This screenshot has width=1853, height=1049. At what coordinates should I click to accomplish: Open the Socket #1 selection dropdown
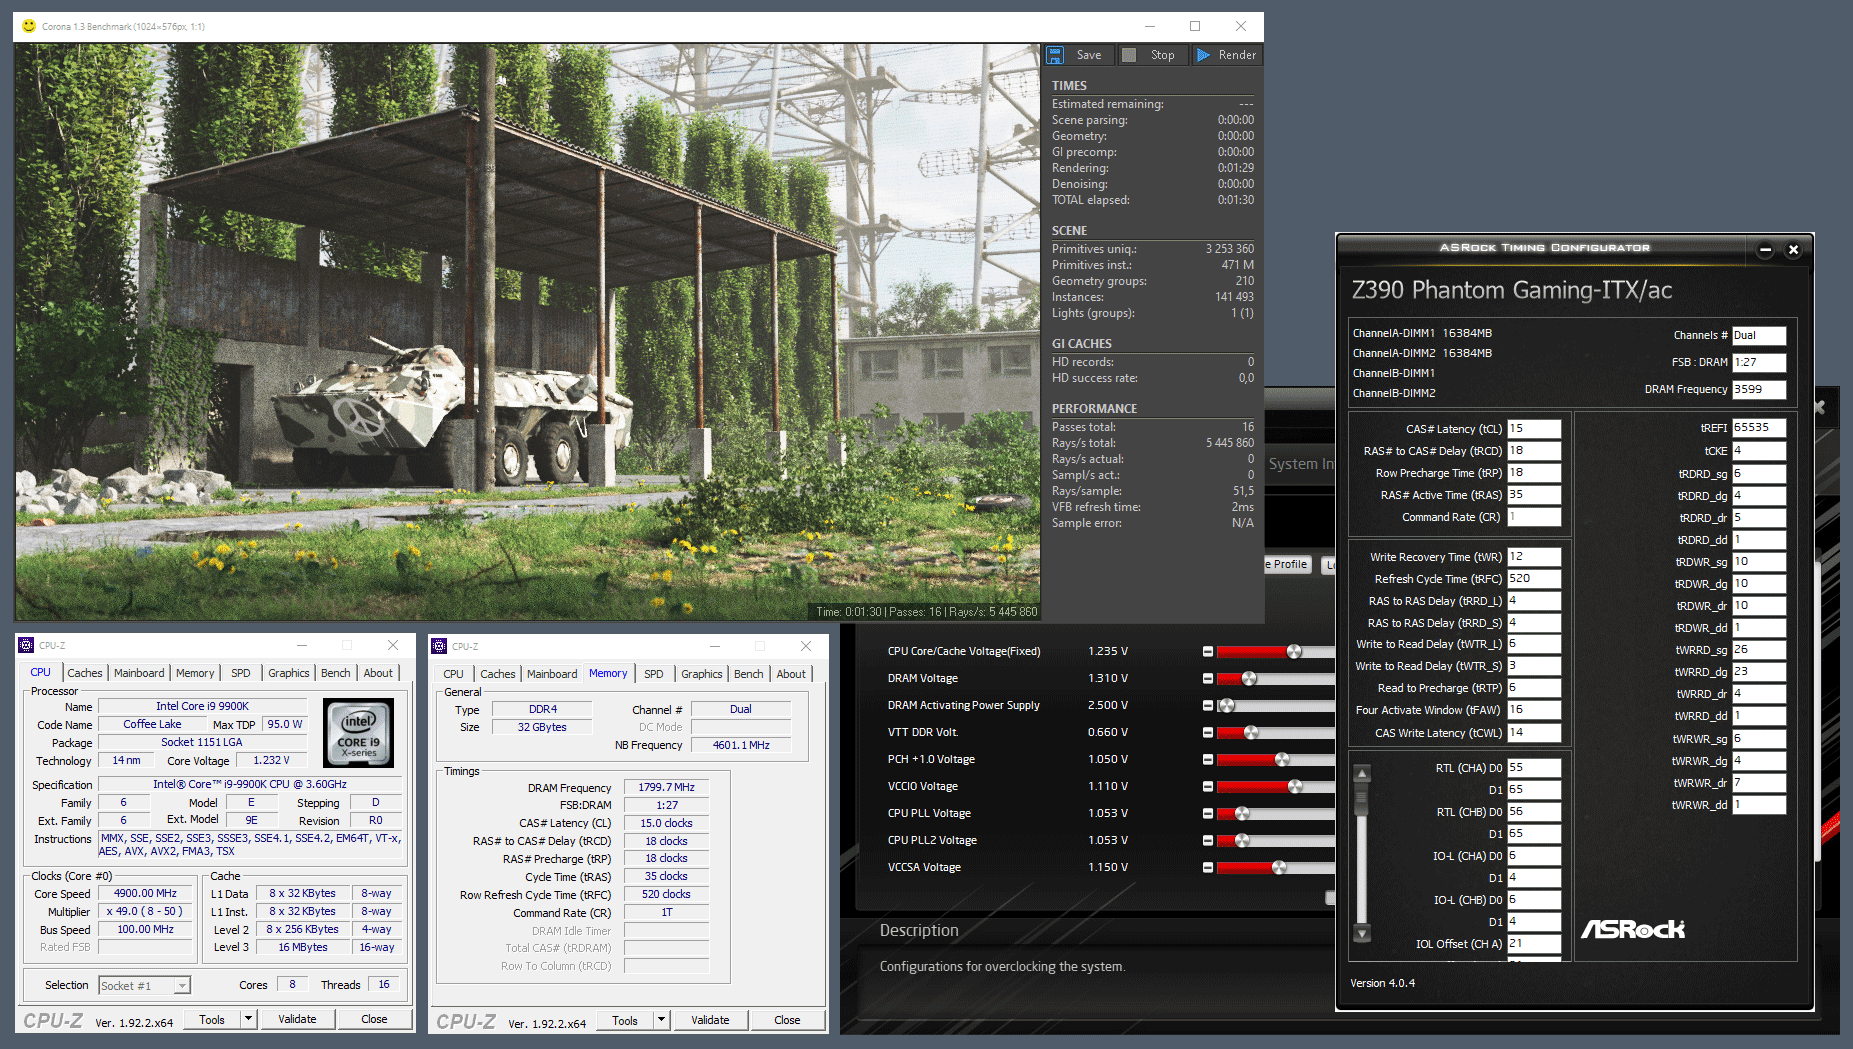point(182,986)
